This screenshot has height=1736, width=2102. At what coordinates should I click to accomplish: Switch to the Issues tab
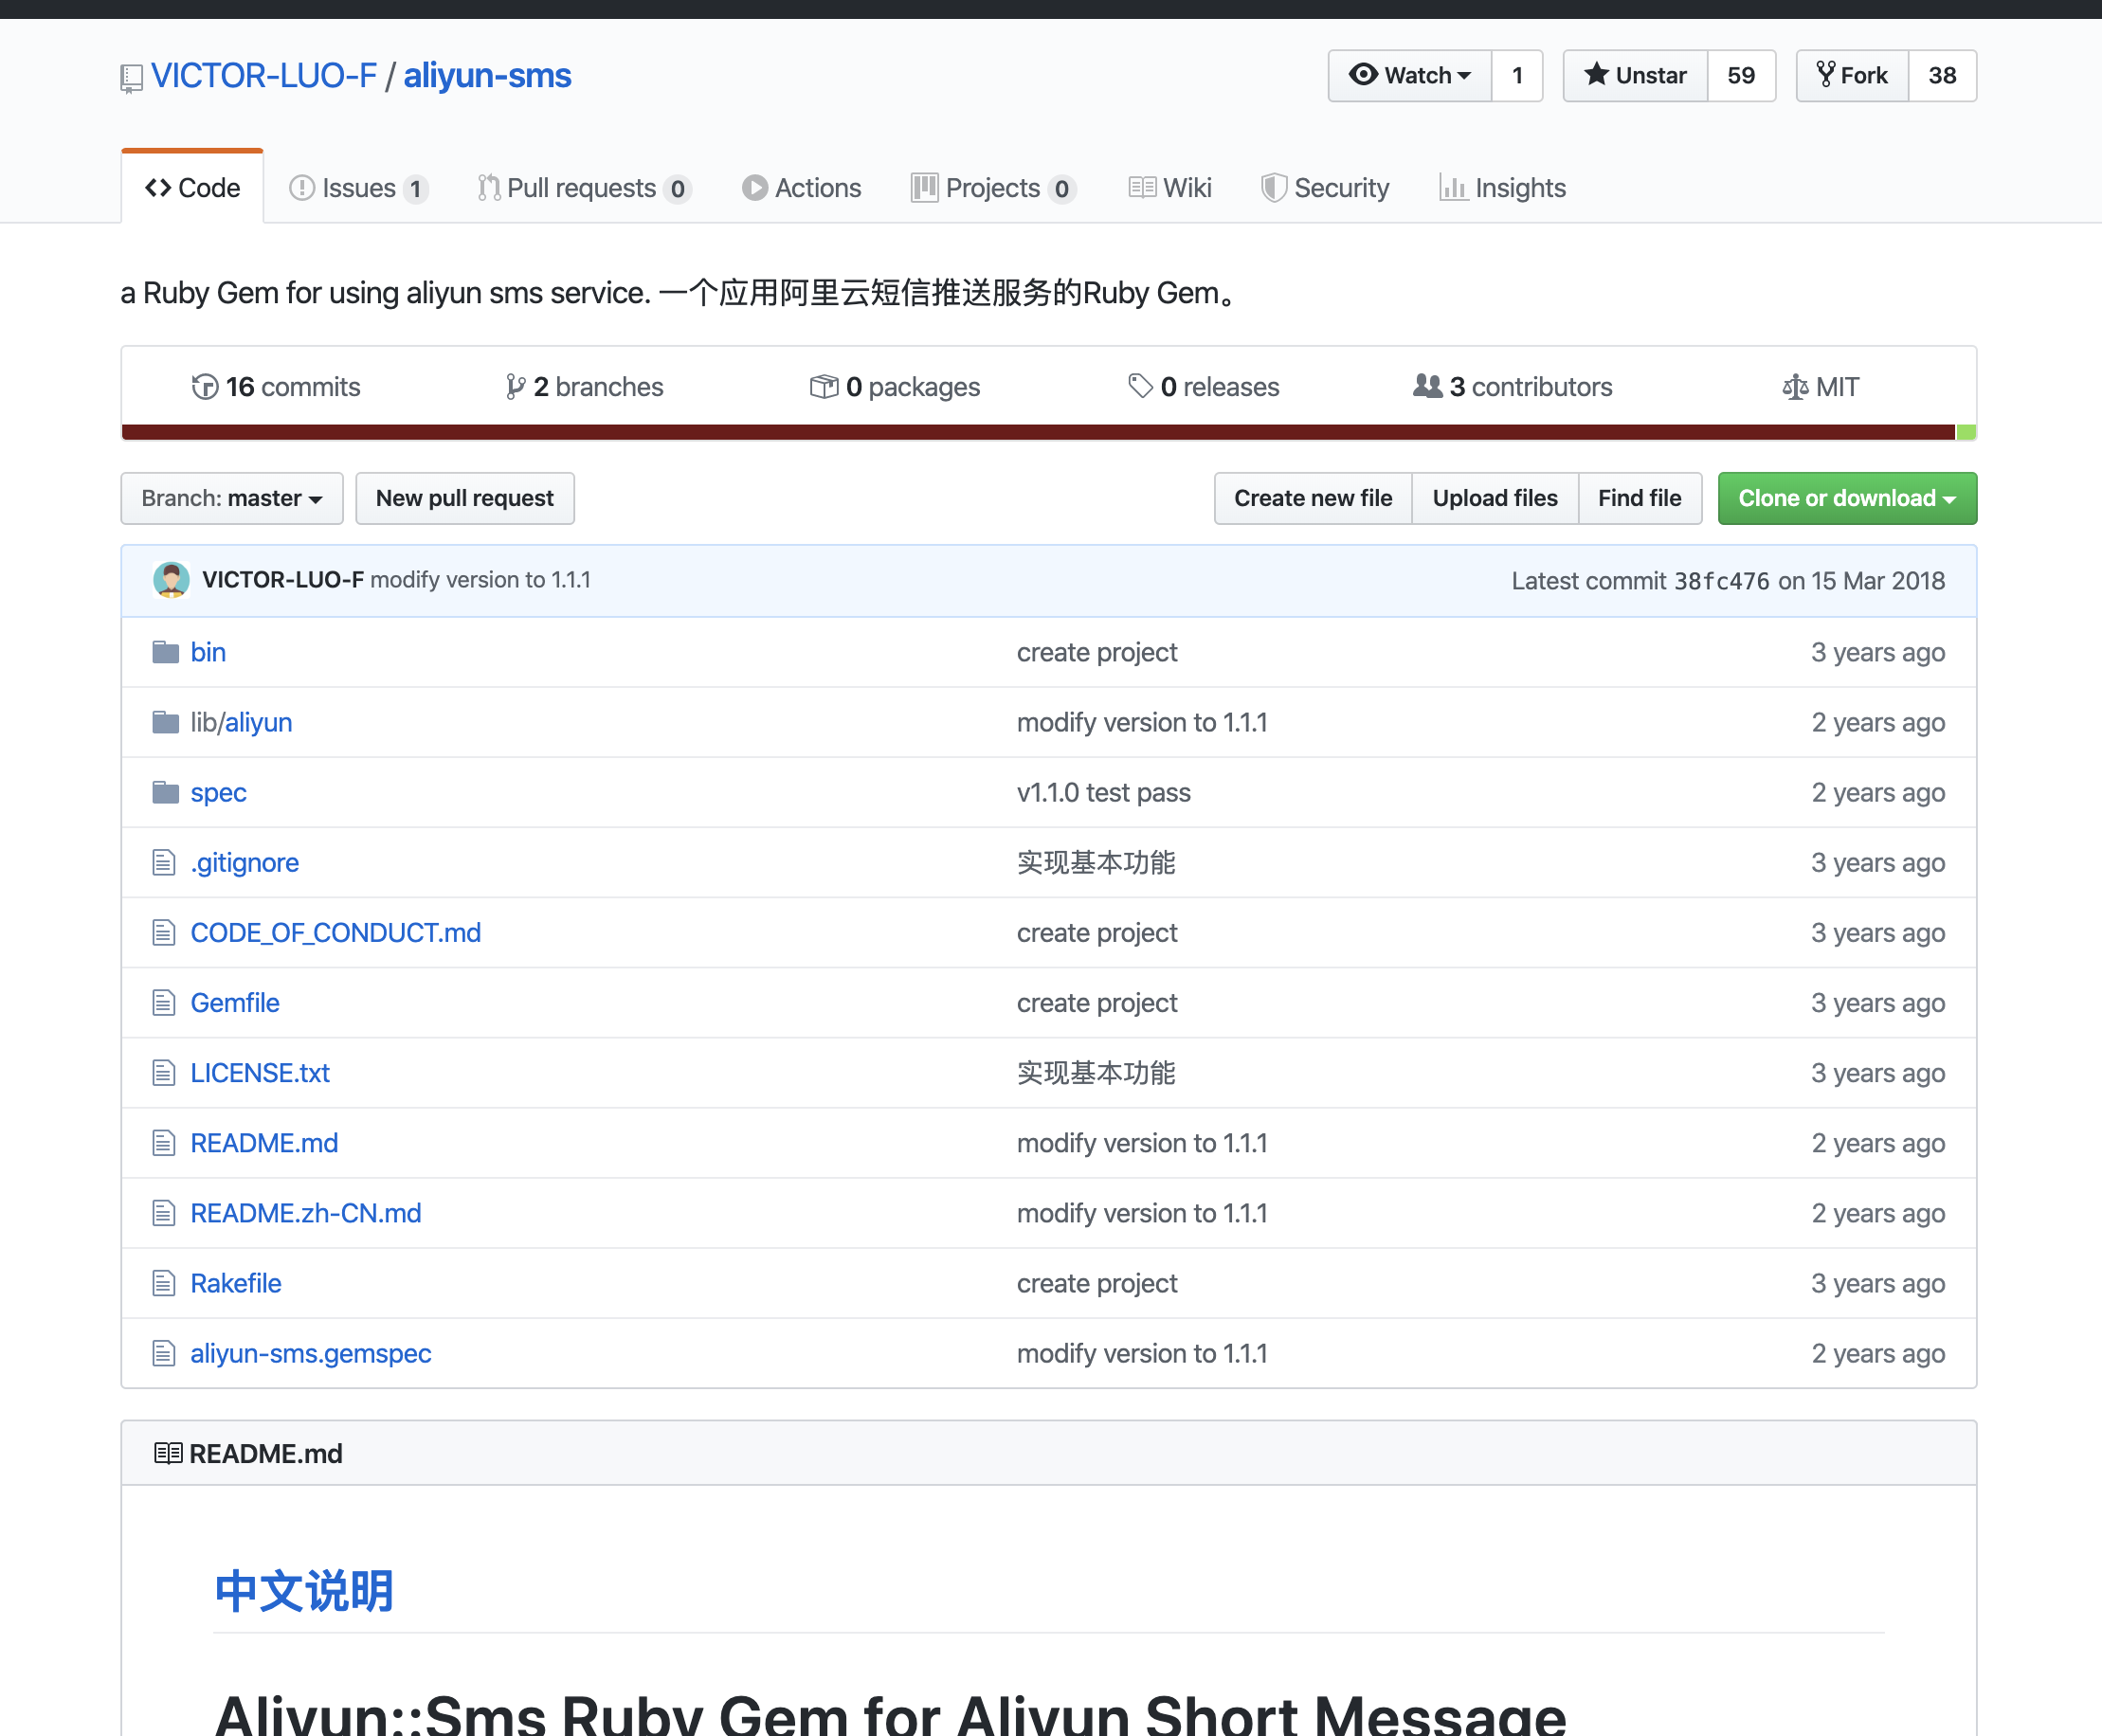coord(358,188)
